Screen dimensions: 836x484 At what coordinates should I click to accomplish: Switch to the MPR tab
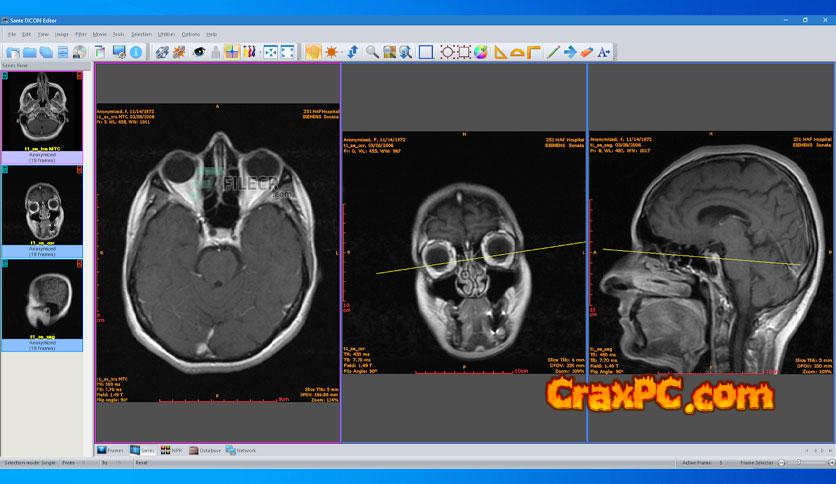click(172, 450)
